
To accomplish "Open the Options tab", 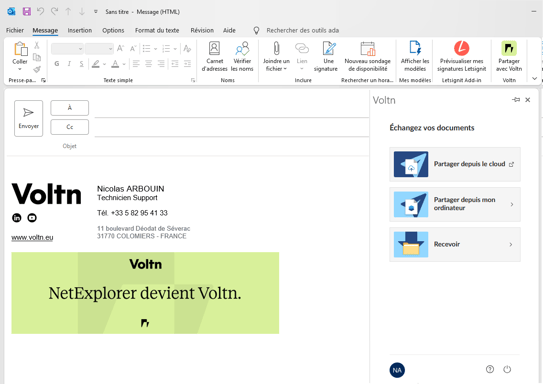I will click(x=113, y=30).
